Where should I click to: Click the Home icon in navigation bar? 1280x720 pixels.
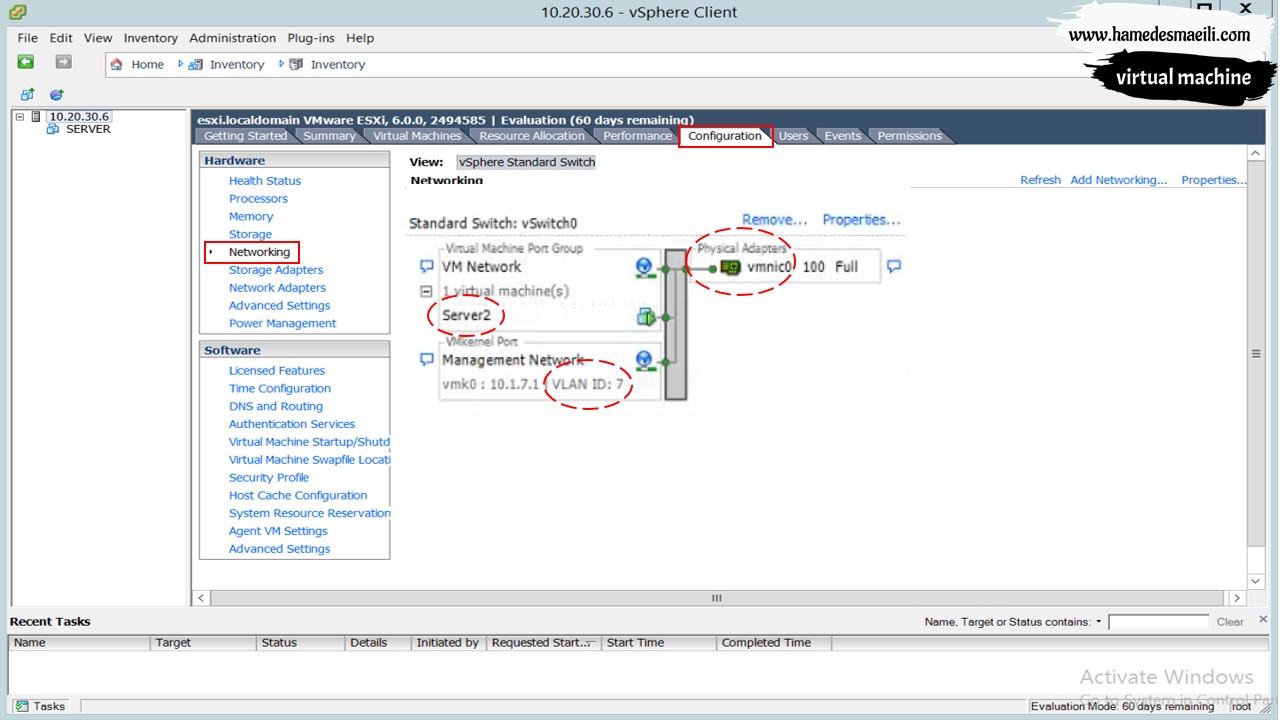pyautogui.click(x=117, y=64)
